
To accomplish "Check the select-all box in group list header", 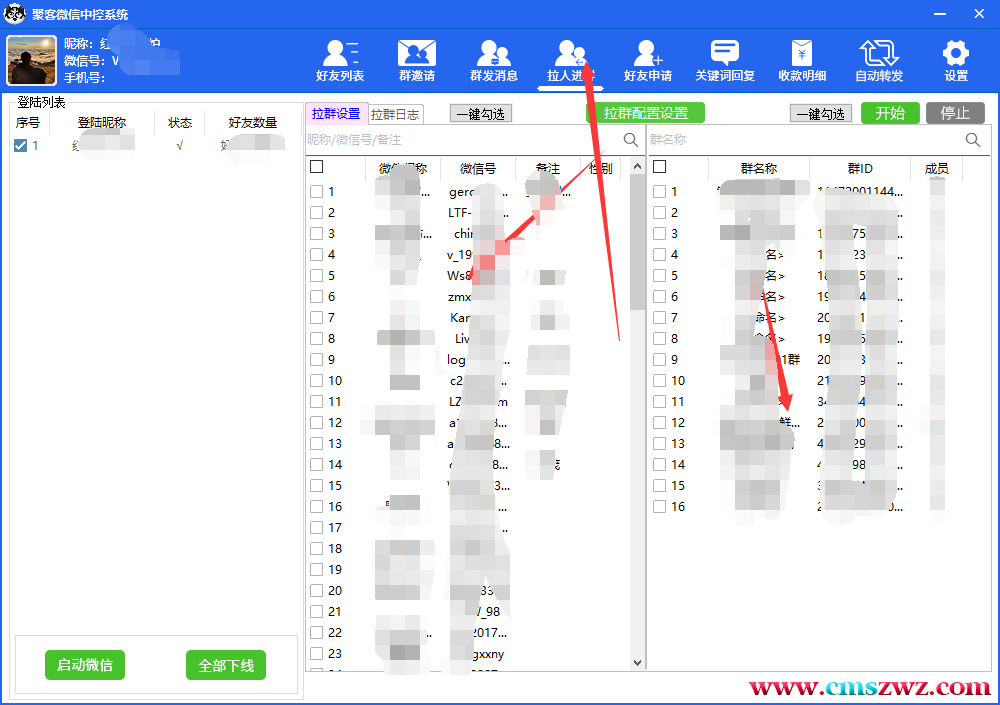I will (659, 168).
